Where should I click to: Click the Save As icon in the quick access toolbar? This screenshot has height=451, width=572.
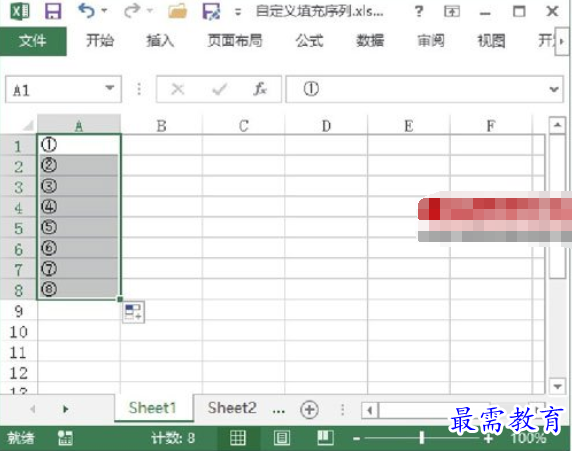pos(211,11)
